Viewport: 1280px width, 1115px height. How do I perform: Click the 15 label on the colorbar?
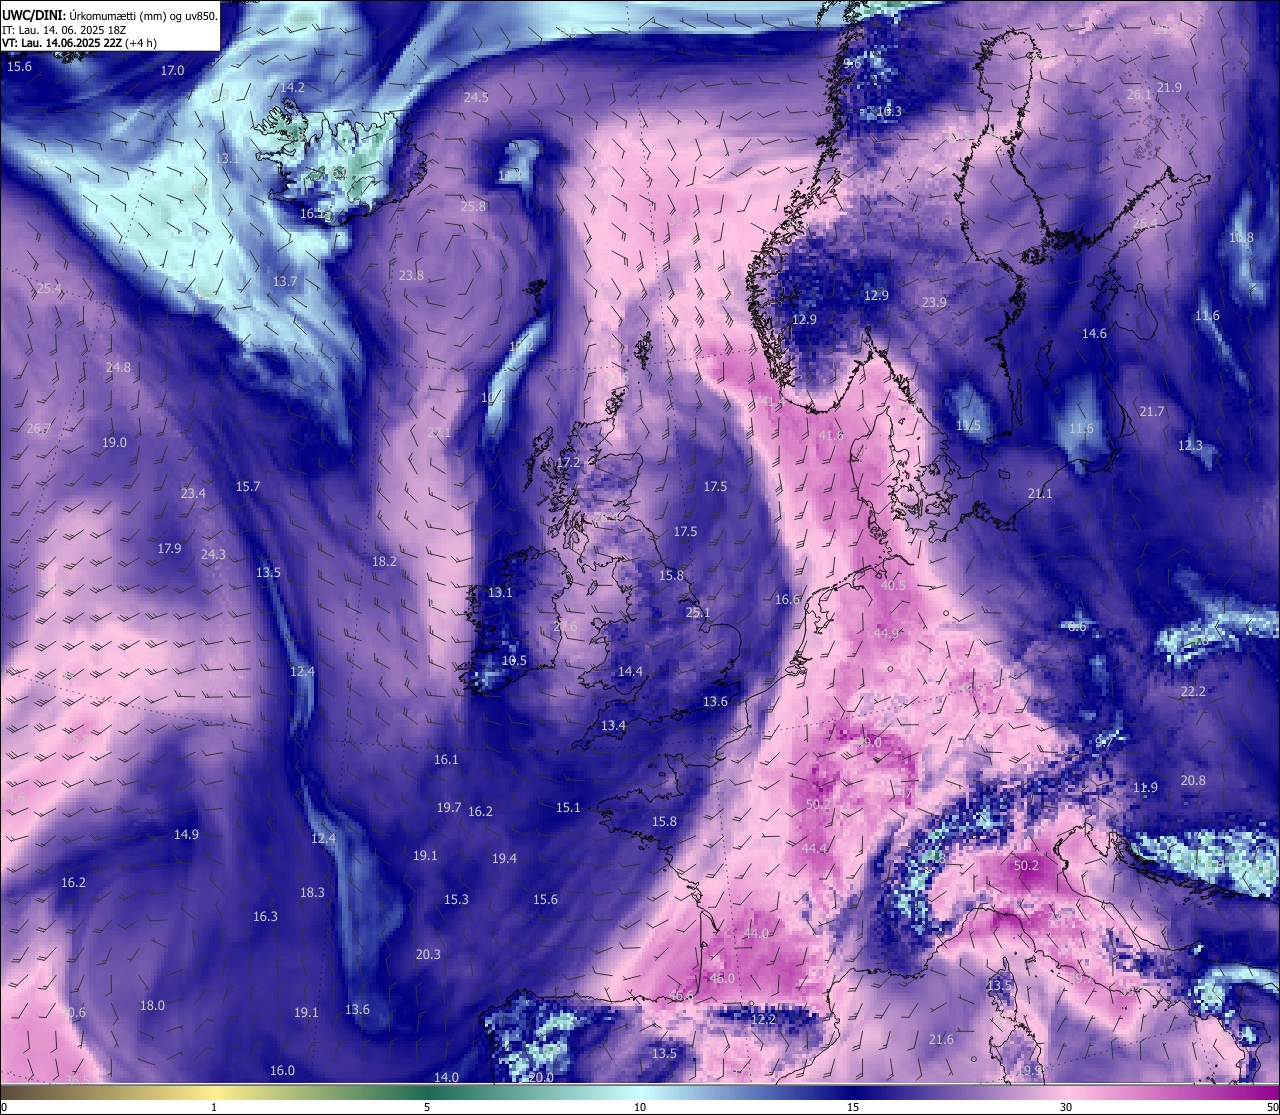[853, 1107]
